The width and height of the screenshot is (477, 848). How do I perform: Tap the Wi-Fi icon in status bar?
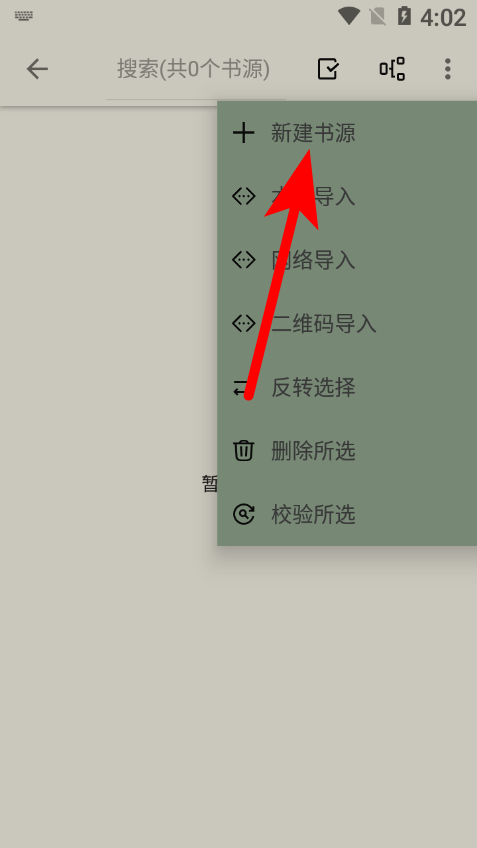point(349,16)
